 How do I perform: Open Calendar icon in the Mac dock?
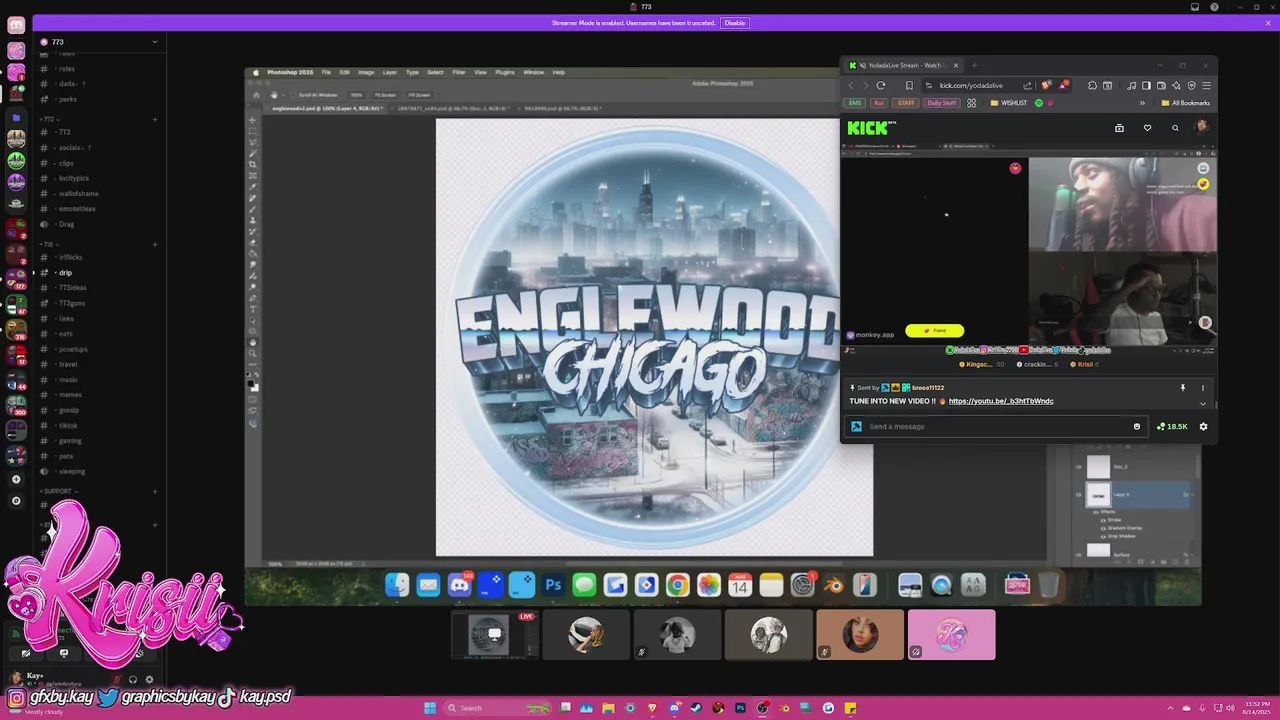click(739, 585)
